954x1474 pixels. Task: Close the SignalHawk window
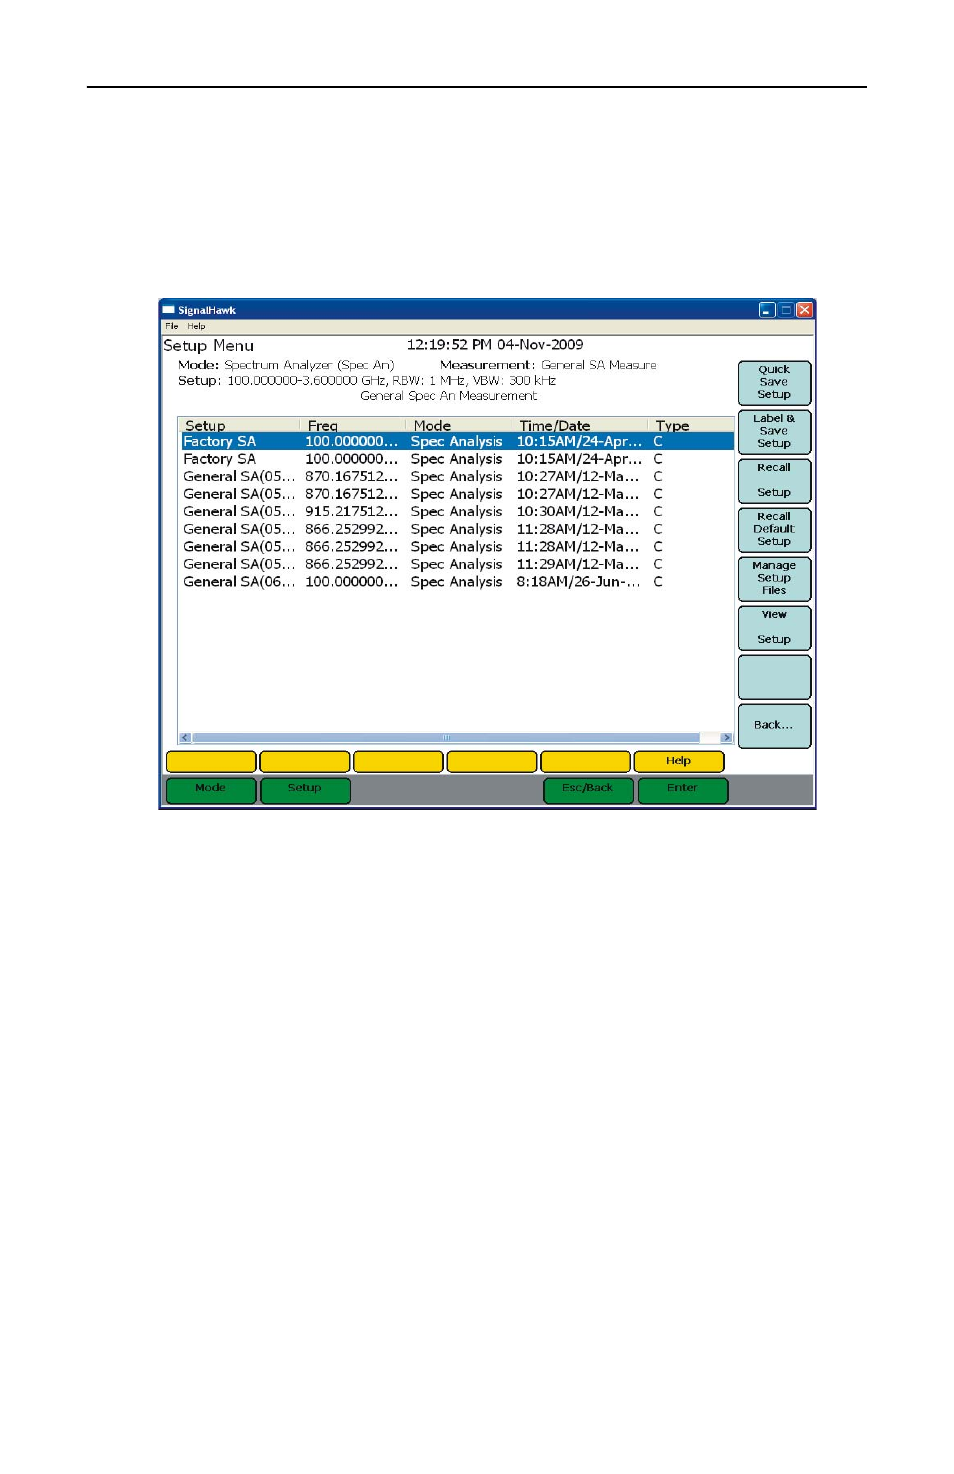tap(804, 310)
